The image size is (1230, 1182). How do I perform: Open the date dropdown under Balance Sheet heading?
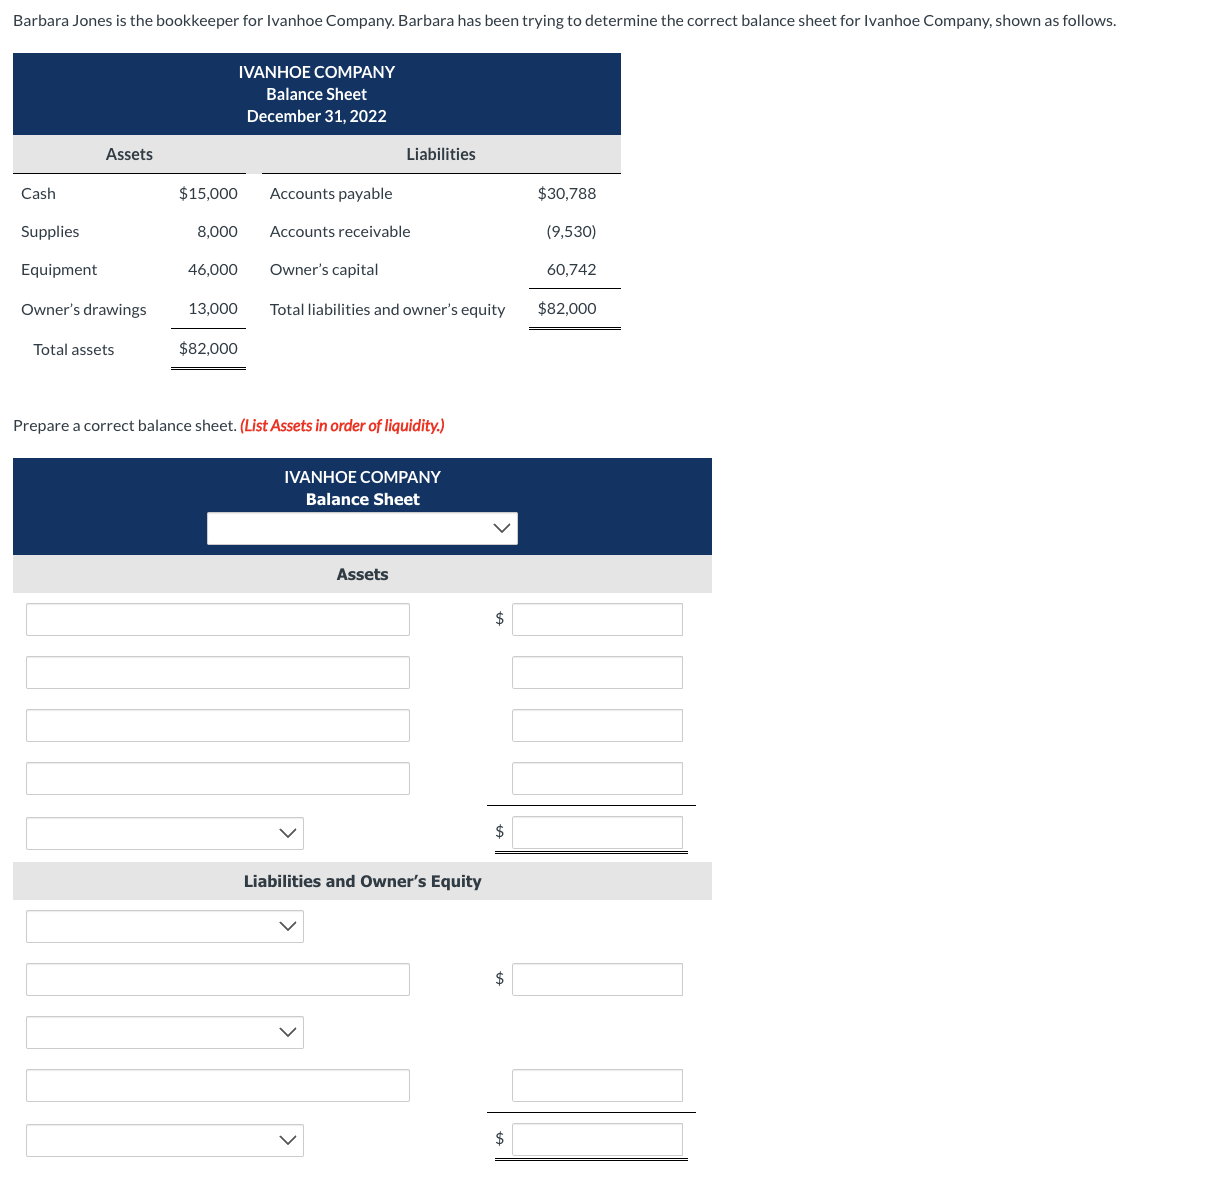click(x=362, y=528)
